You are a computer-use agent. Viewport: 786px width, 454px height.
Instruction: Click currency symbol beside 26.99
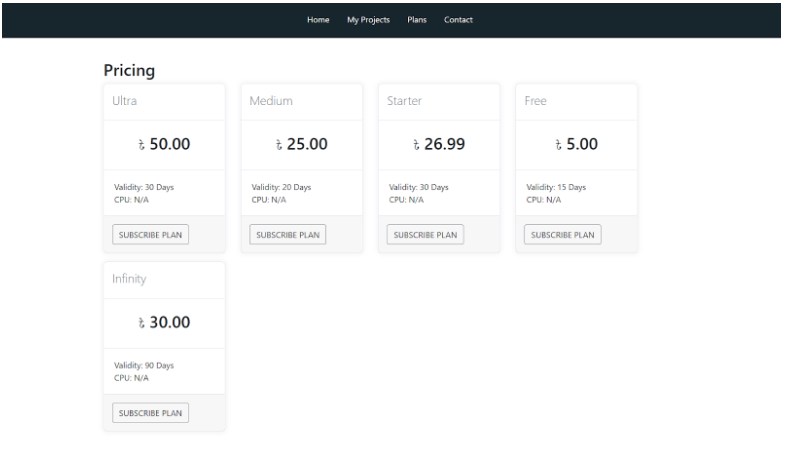point(416,145)
